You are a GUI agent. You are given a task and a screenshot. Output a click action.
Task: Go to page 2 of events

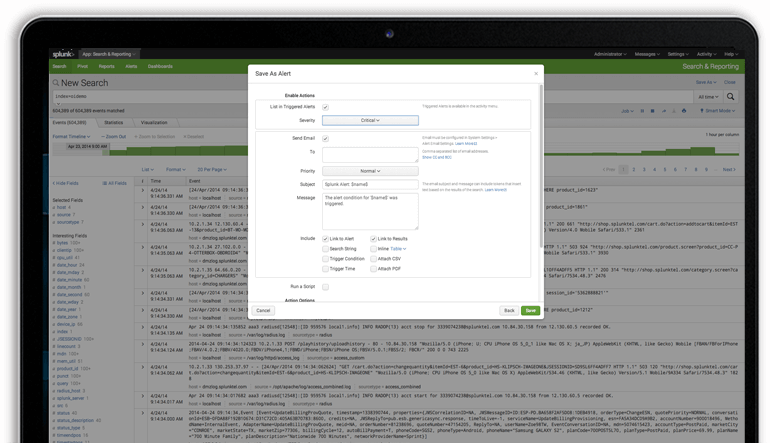tap(633, 169)
